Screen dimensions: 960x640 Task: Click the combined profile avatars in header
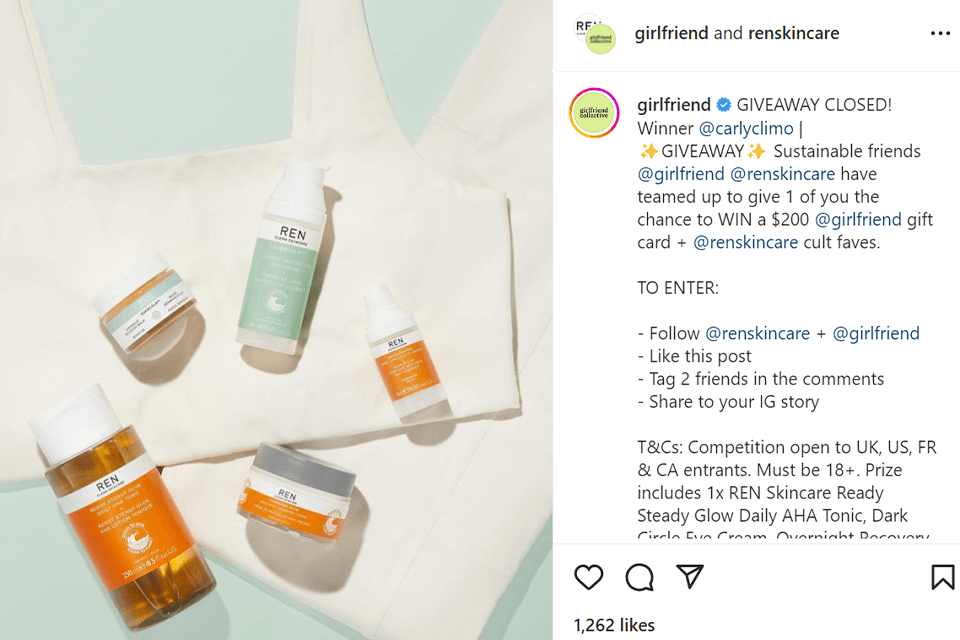(x=595, y=34)
